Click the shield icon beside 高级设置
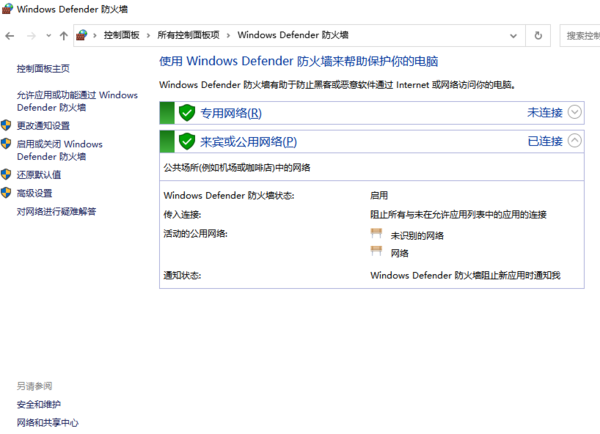The height and width of the screenshot is (434, 600). click(7, 193)
